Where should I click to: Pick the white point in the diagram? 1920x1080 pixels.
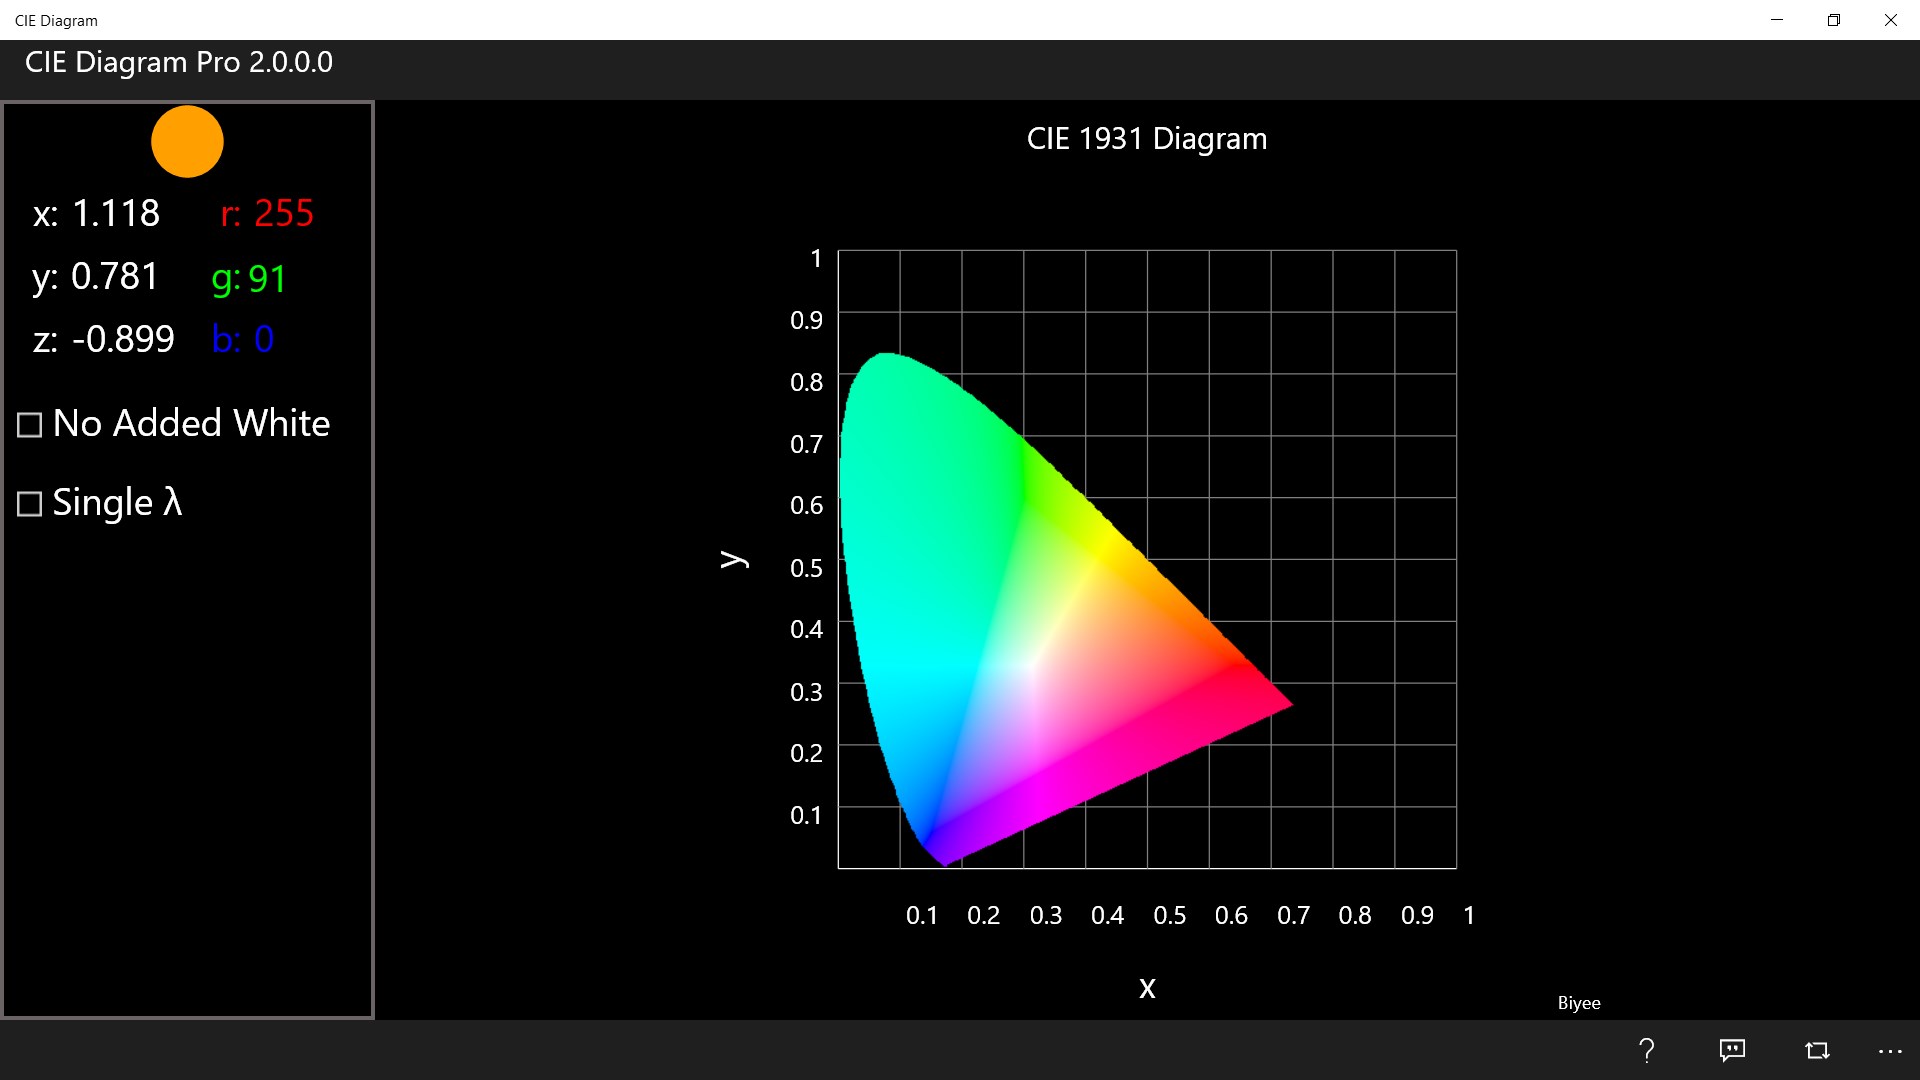click(x=1030, y=665)
